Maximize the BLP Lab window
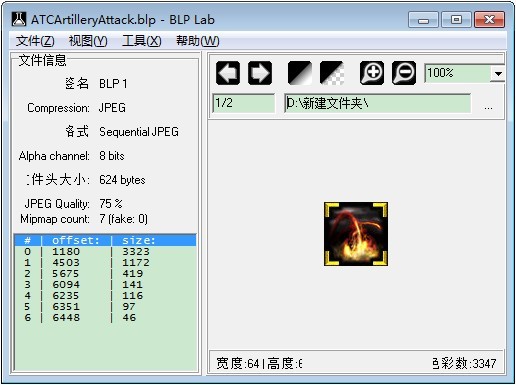 tap(456, 20)
